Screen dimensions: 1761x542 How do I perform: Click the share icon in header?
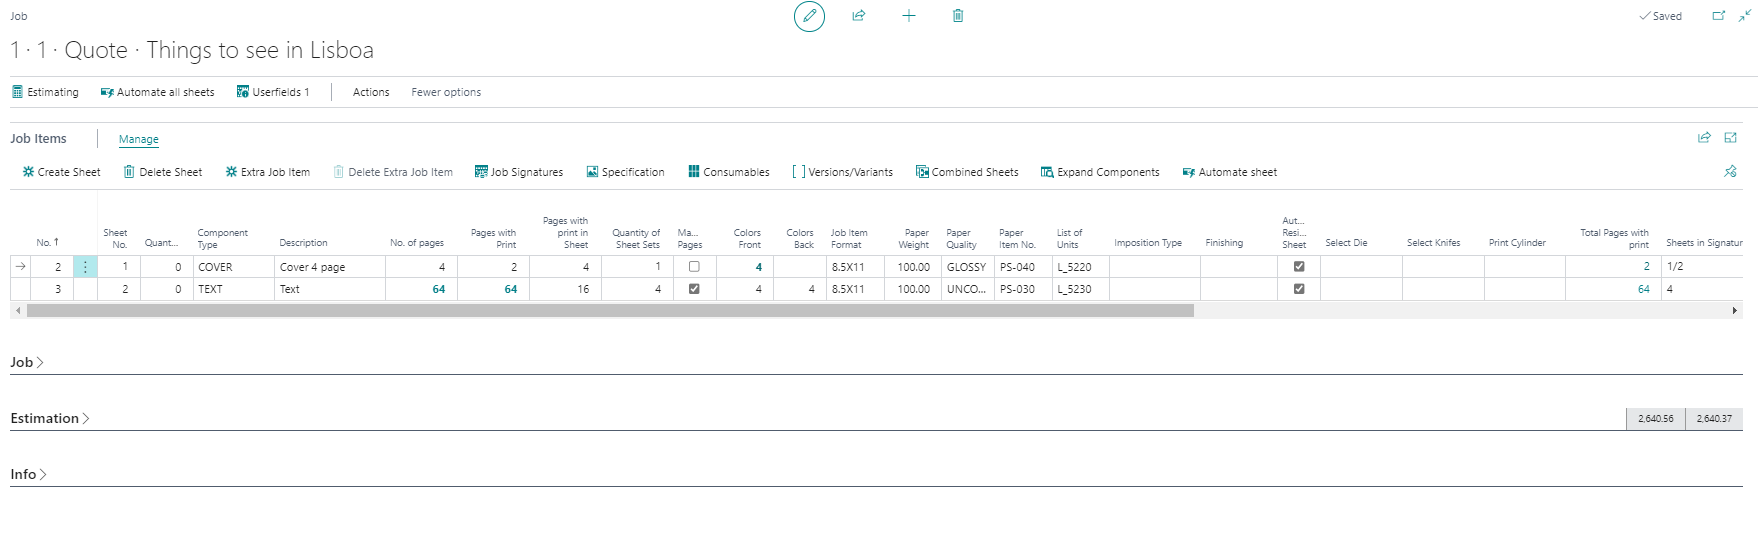858,16
